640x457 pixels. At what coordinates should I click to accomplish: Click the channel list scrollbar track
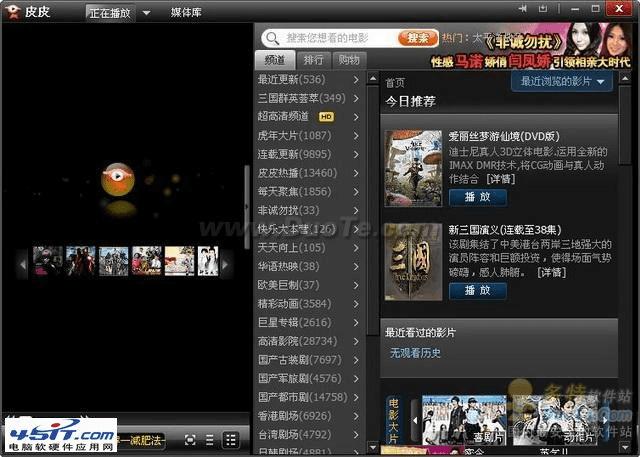coord(373,388)
